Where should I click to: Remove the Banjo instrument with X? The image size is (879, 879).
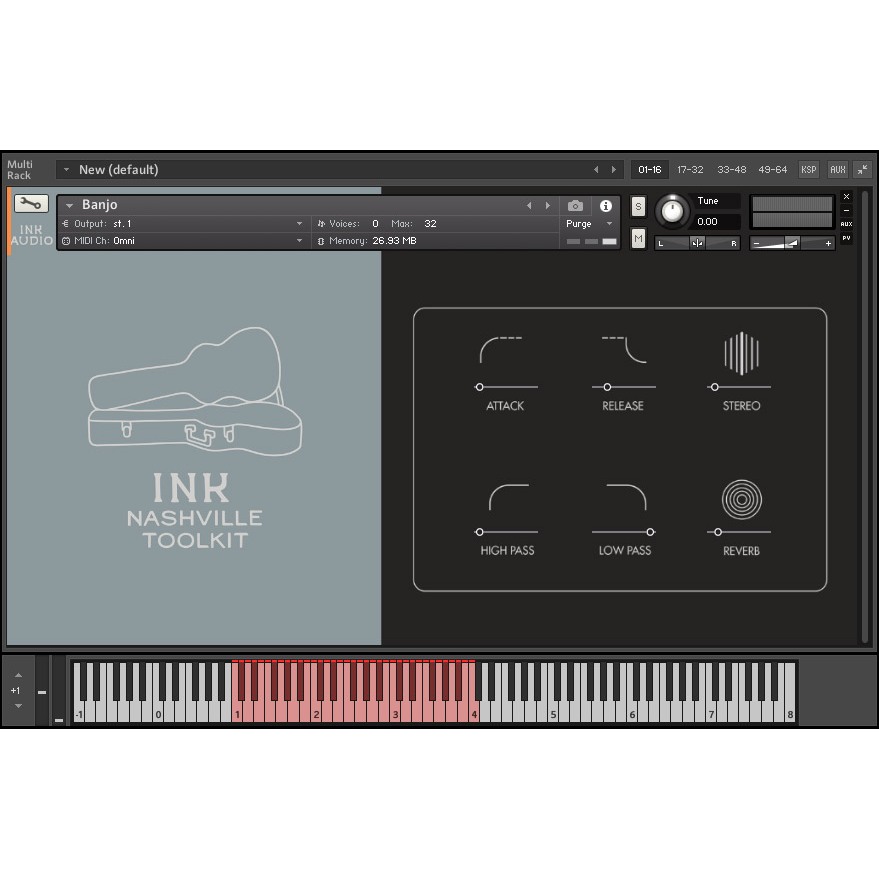coord(846,196)
